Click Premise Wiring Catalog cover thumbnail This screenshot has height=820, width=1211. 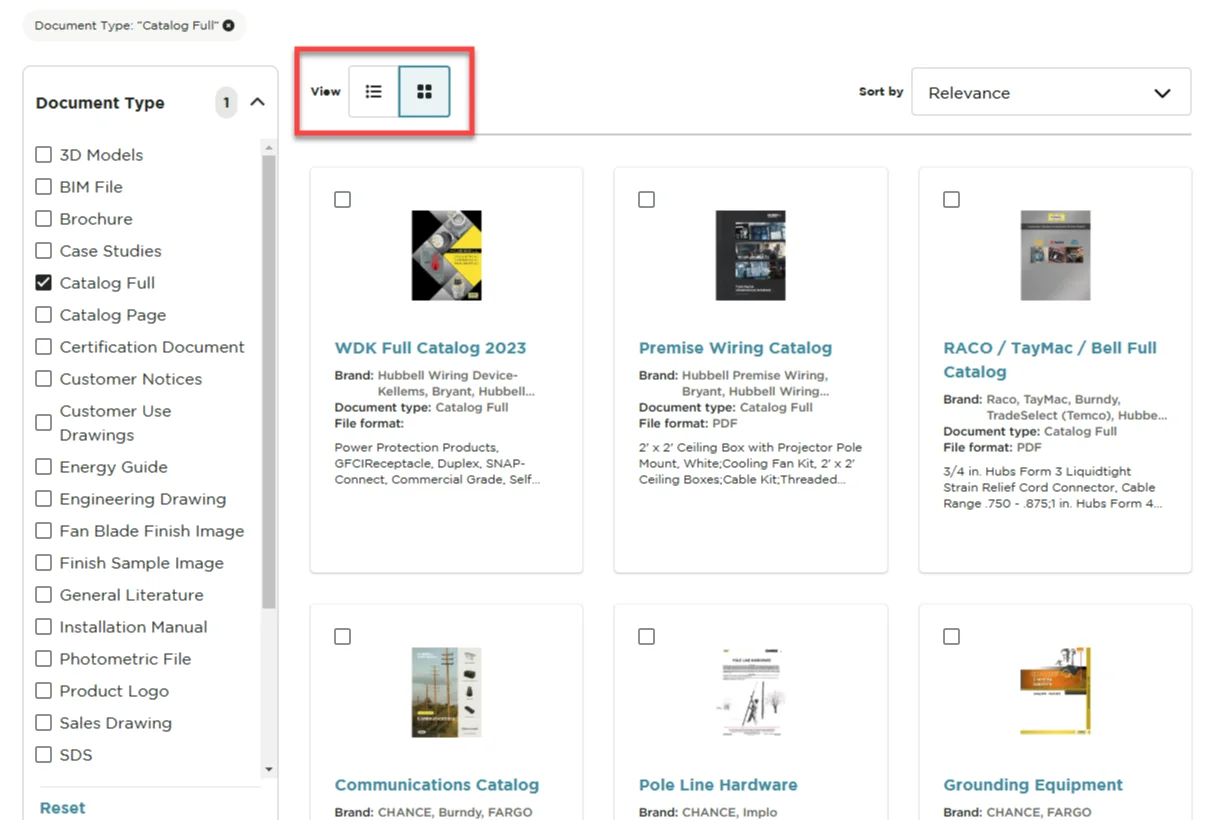click(x=750, y=255)
